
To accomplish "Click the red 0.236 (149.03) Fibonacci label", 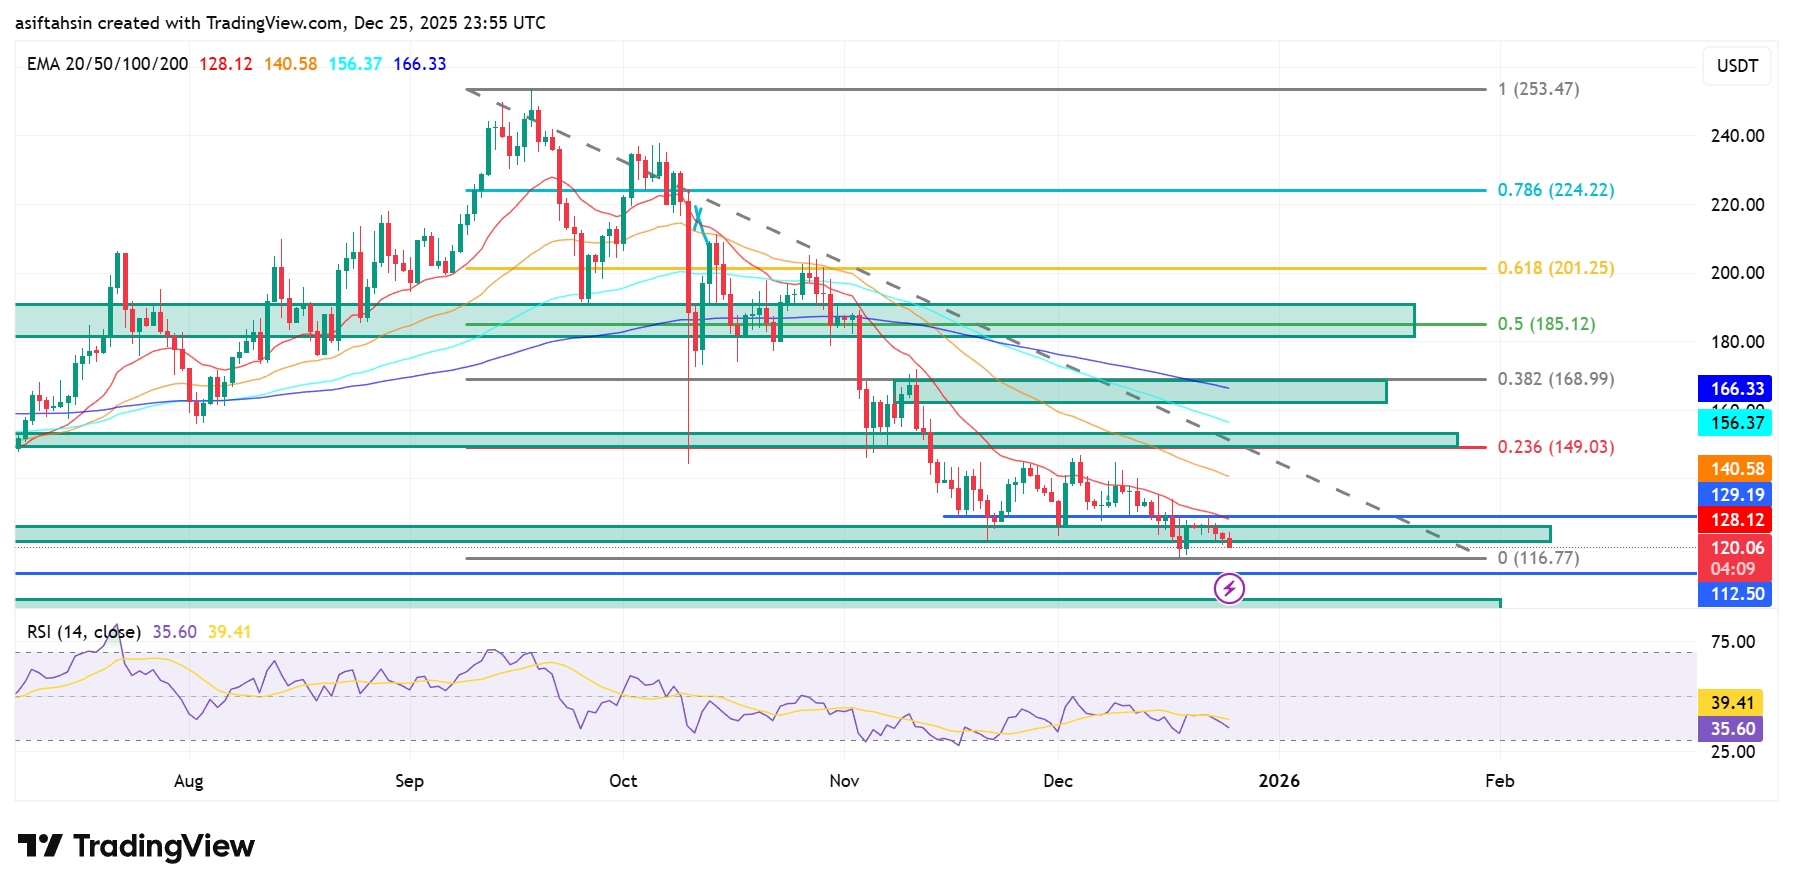I will (x=1555, y=447).
